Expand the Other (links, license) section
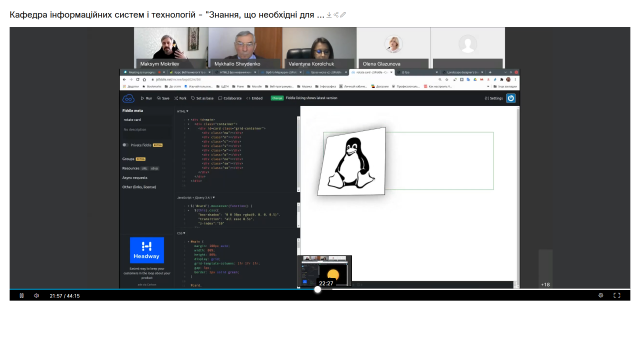Screen dimensions: 640x360 coord(139,187)
